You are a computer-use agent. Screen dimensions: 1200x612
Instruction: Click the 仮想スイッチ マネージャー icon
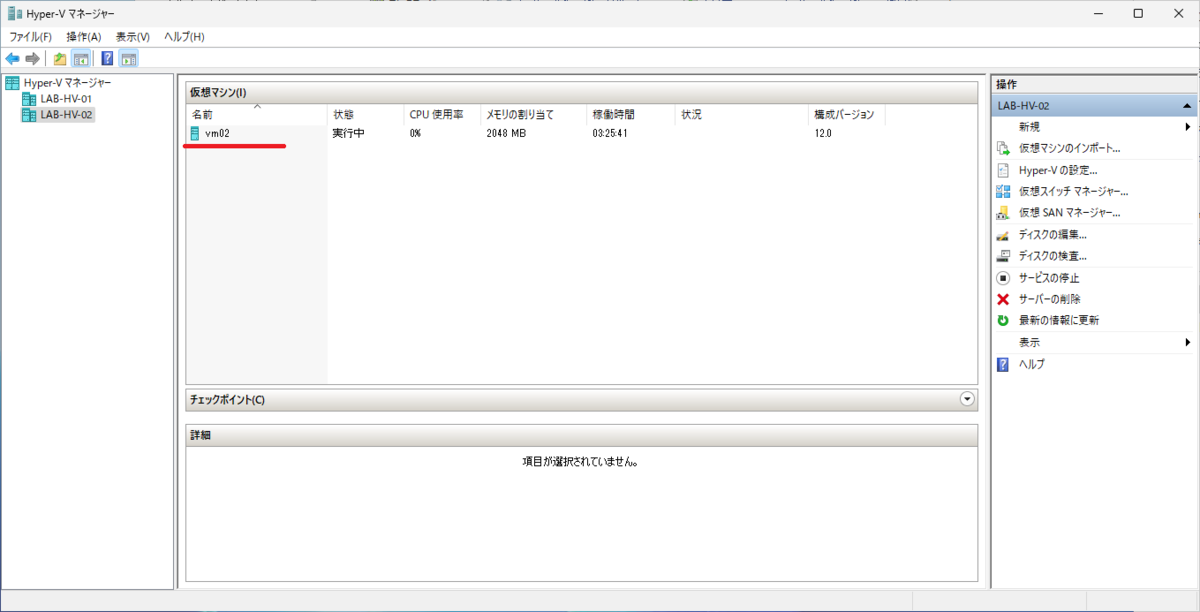tap(1003, 191)
